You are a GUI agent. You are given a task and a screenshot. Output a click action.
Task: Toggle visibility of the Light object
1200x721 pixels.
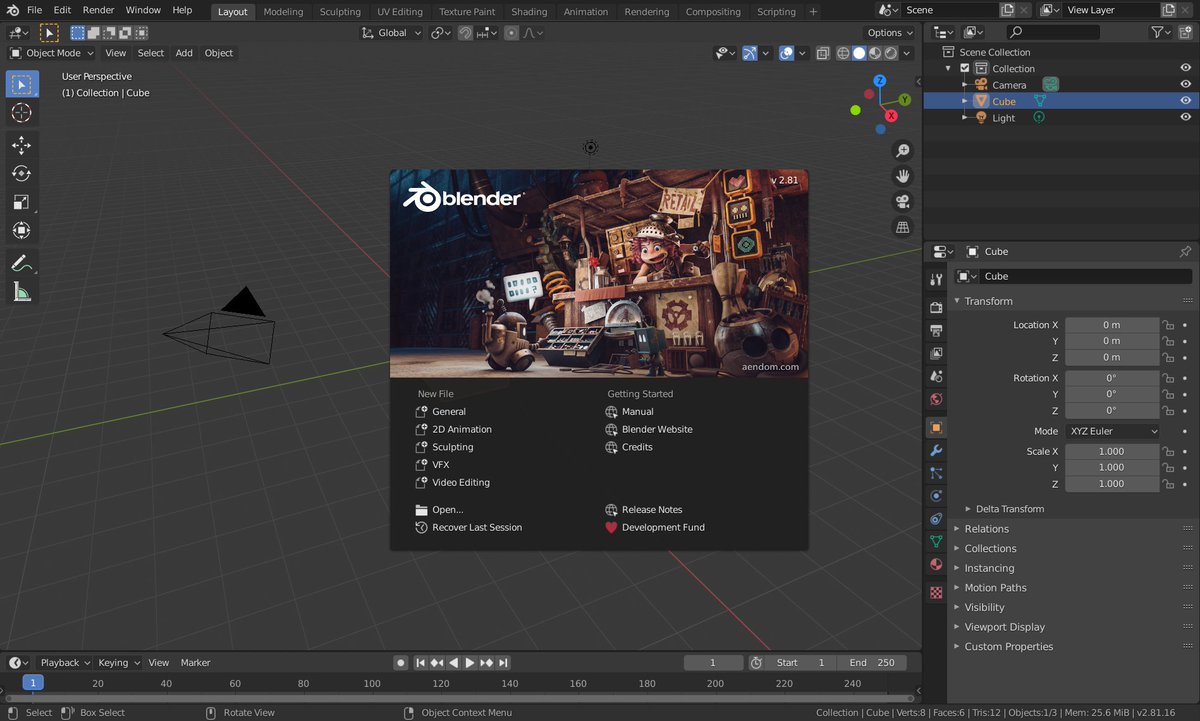click(x=1185, y=118)
